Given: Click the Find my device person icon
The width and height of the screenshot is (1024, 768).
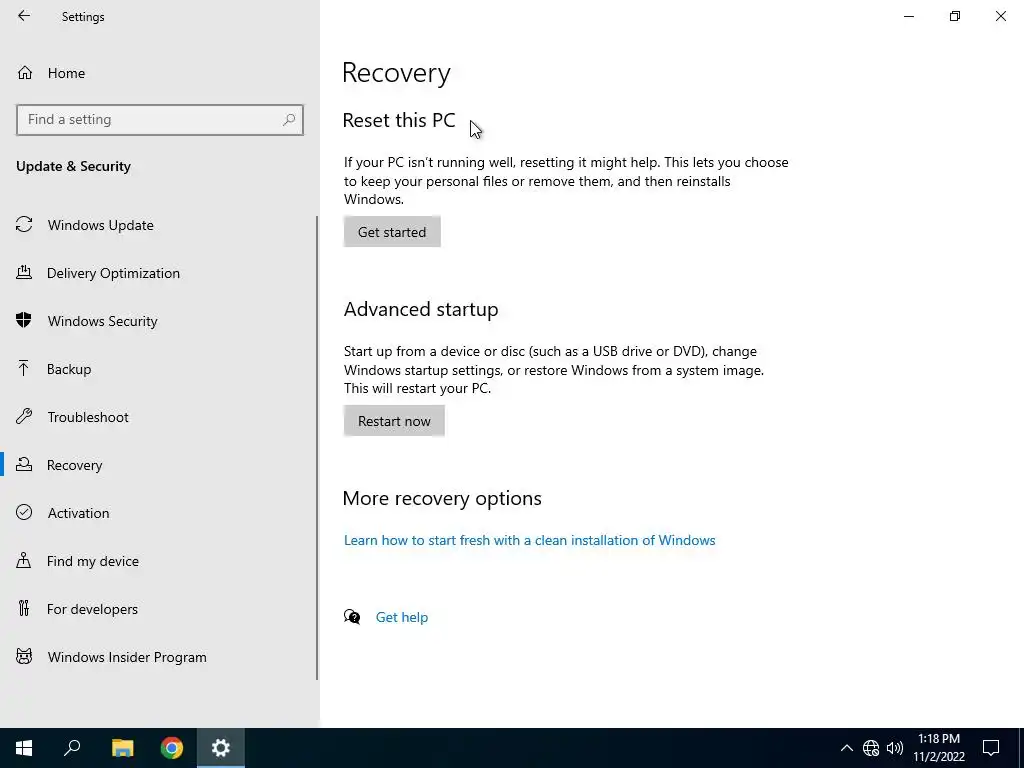Looking at the screenshot, I should click(x=24, y=560).
